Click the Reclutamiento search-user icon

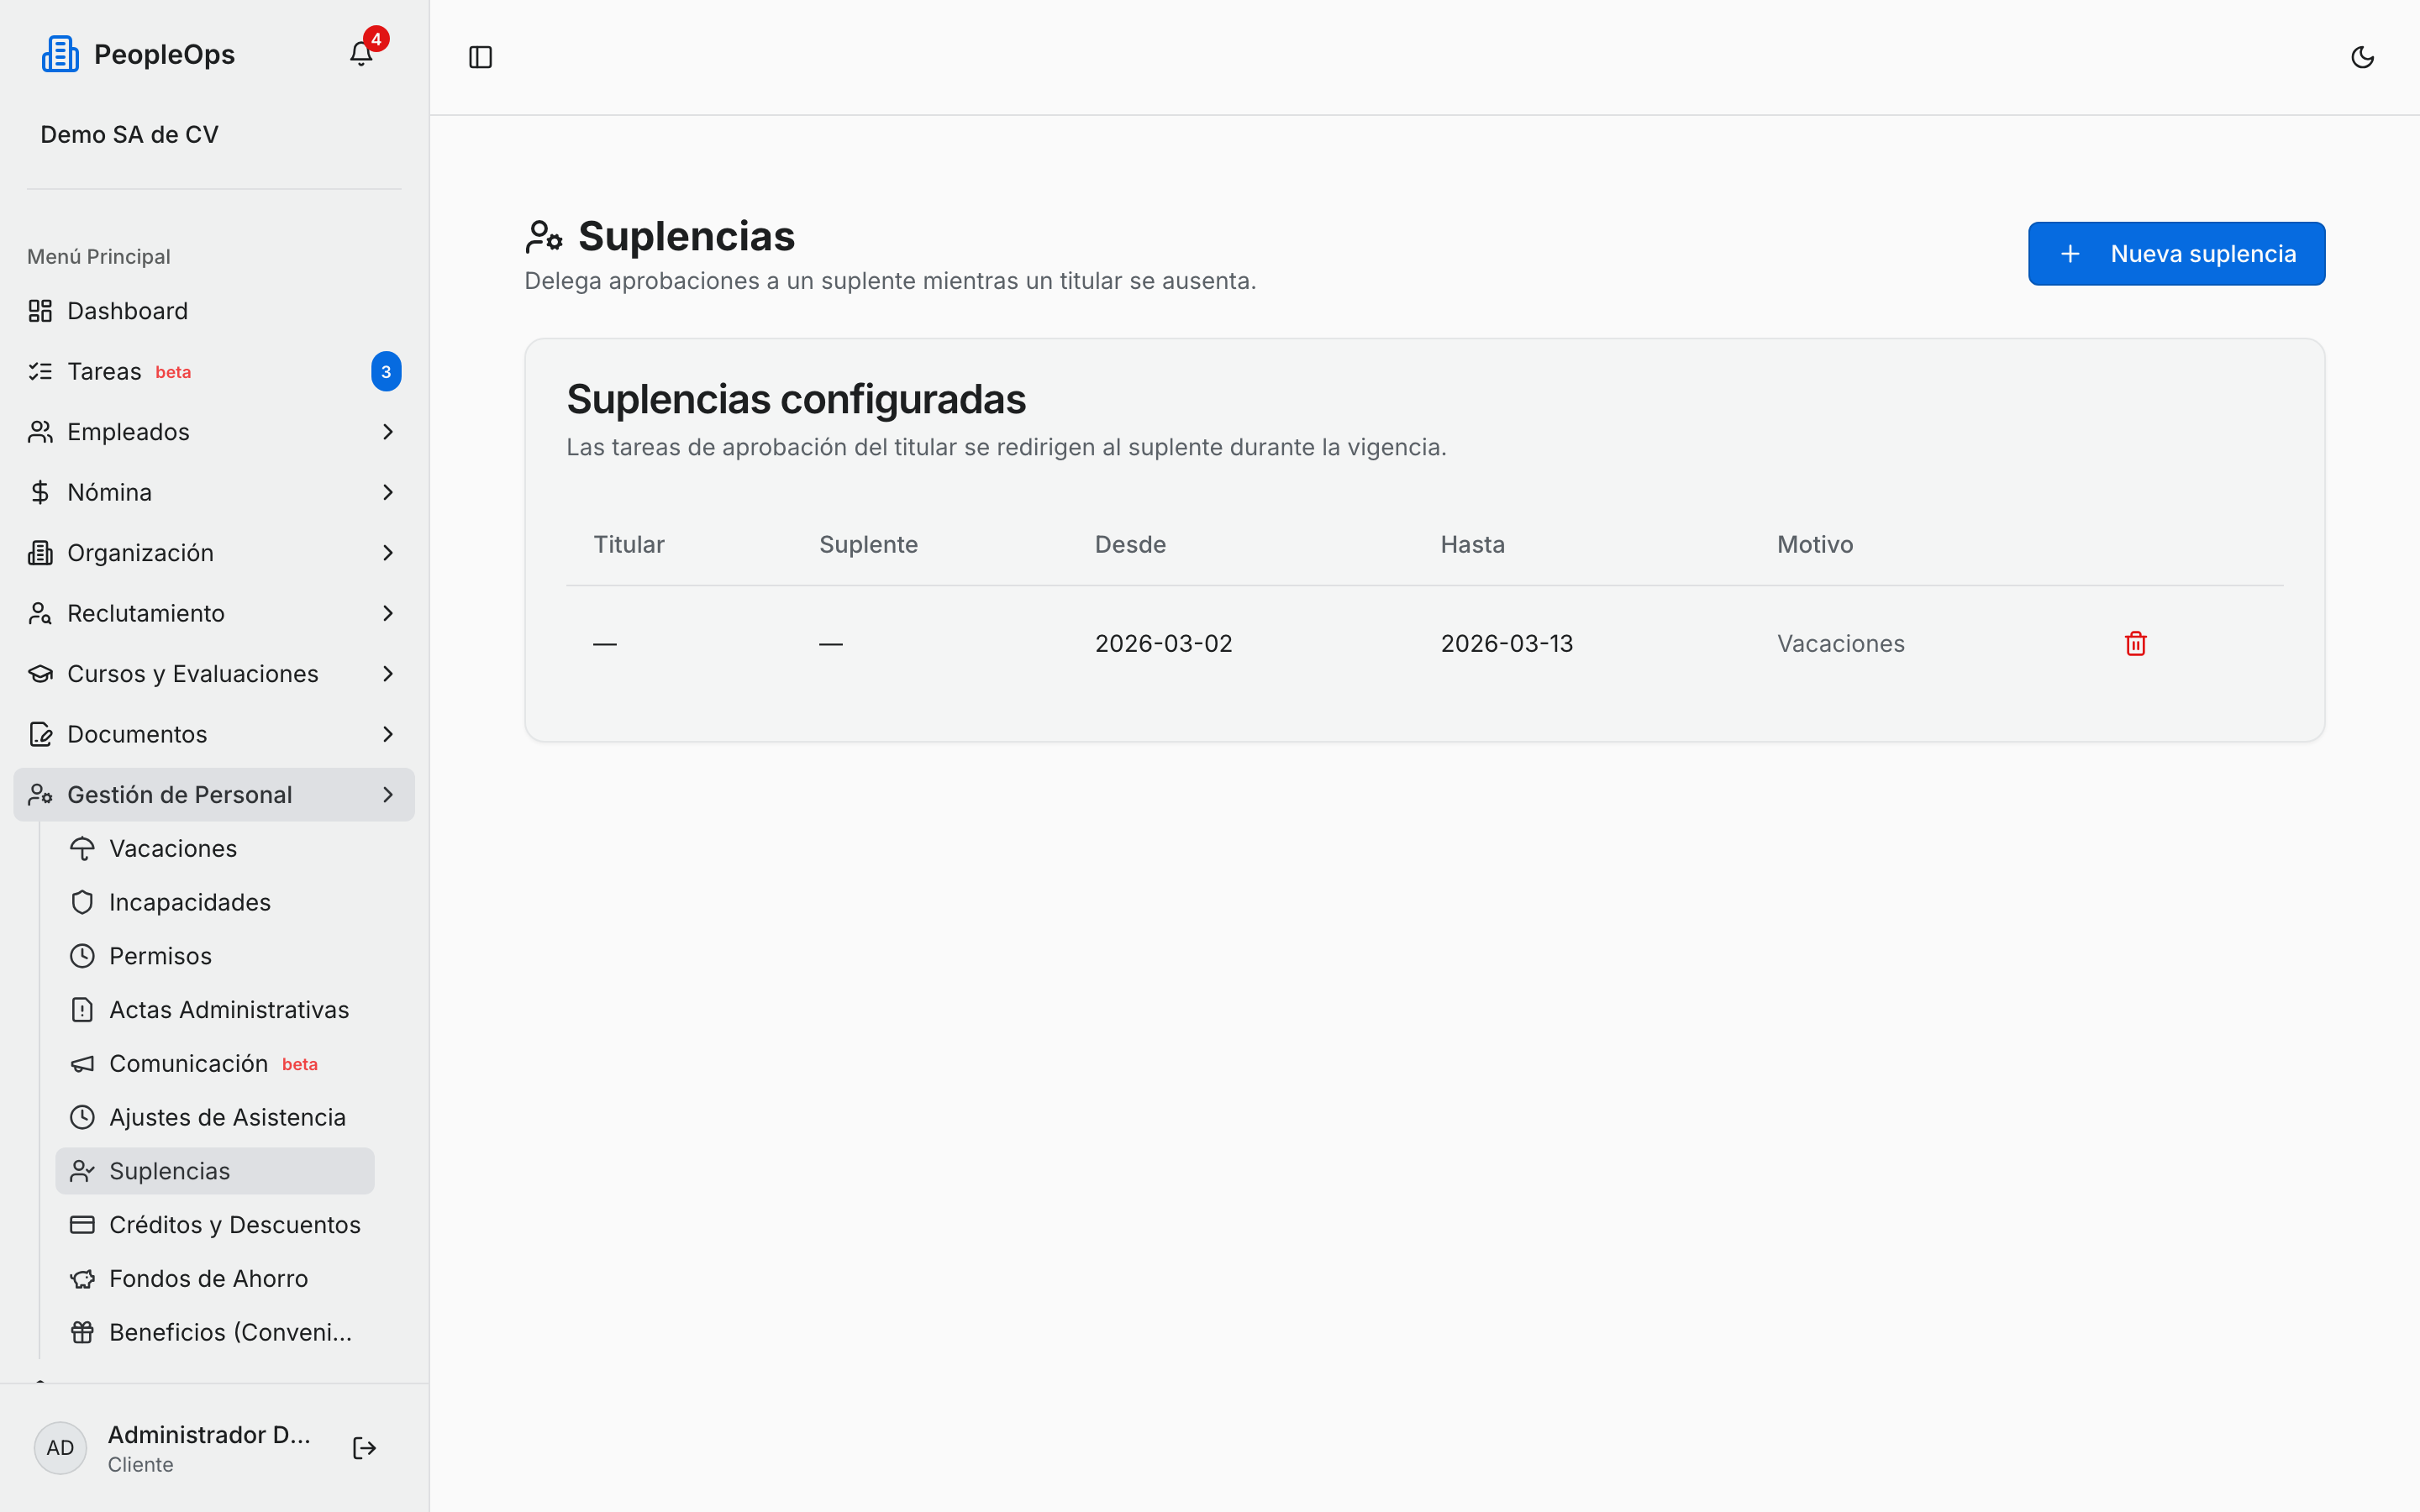click(40, 613)
